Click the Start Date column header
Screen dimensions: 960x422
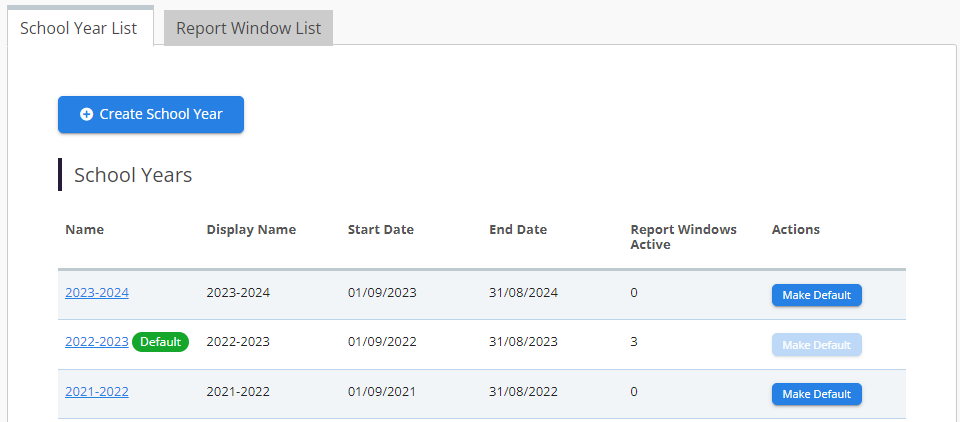point(380,230)
